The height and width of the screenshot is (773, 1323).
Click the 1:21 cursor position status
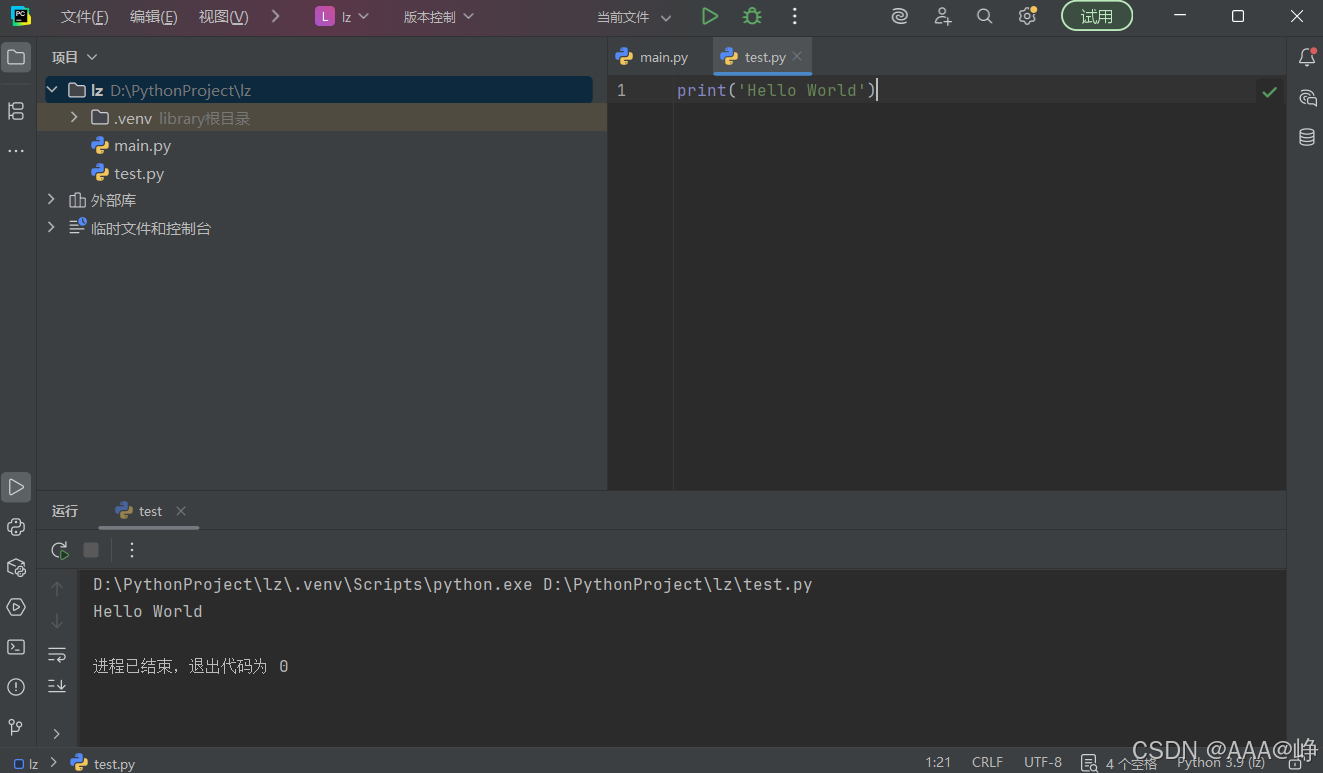tap(938, 762)
